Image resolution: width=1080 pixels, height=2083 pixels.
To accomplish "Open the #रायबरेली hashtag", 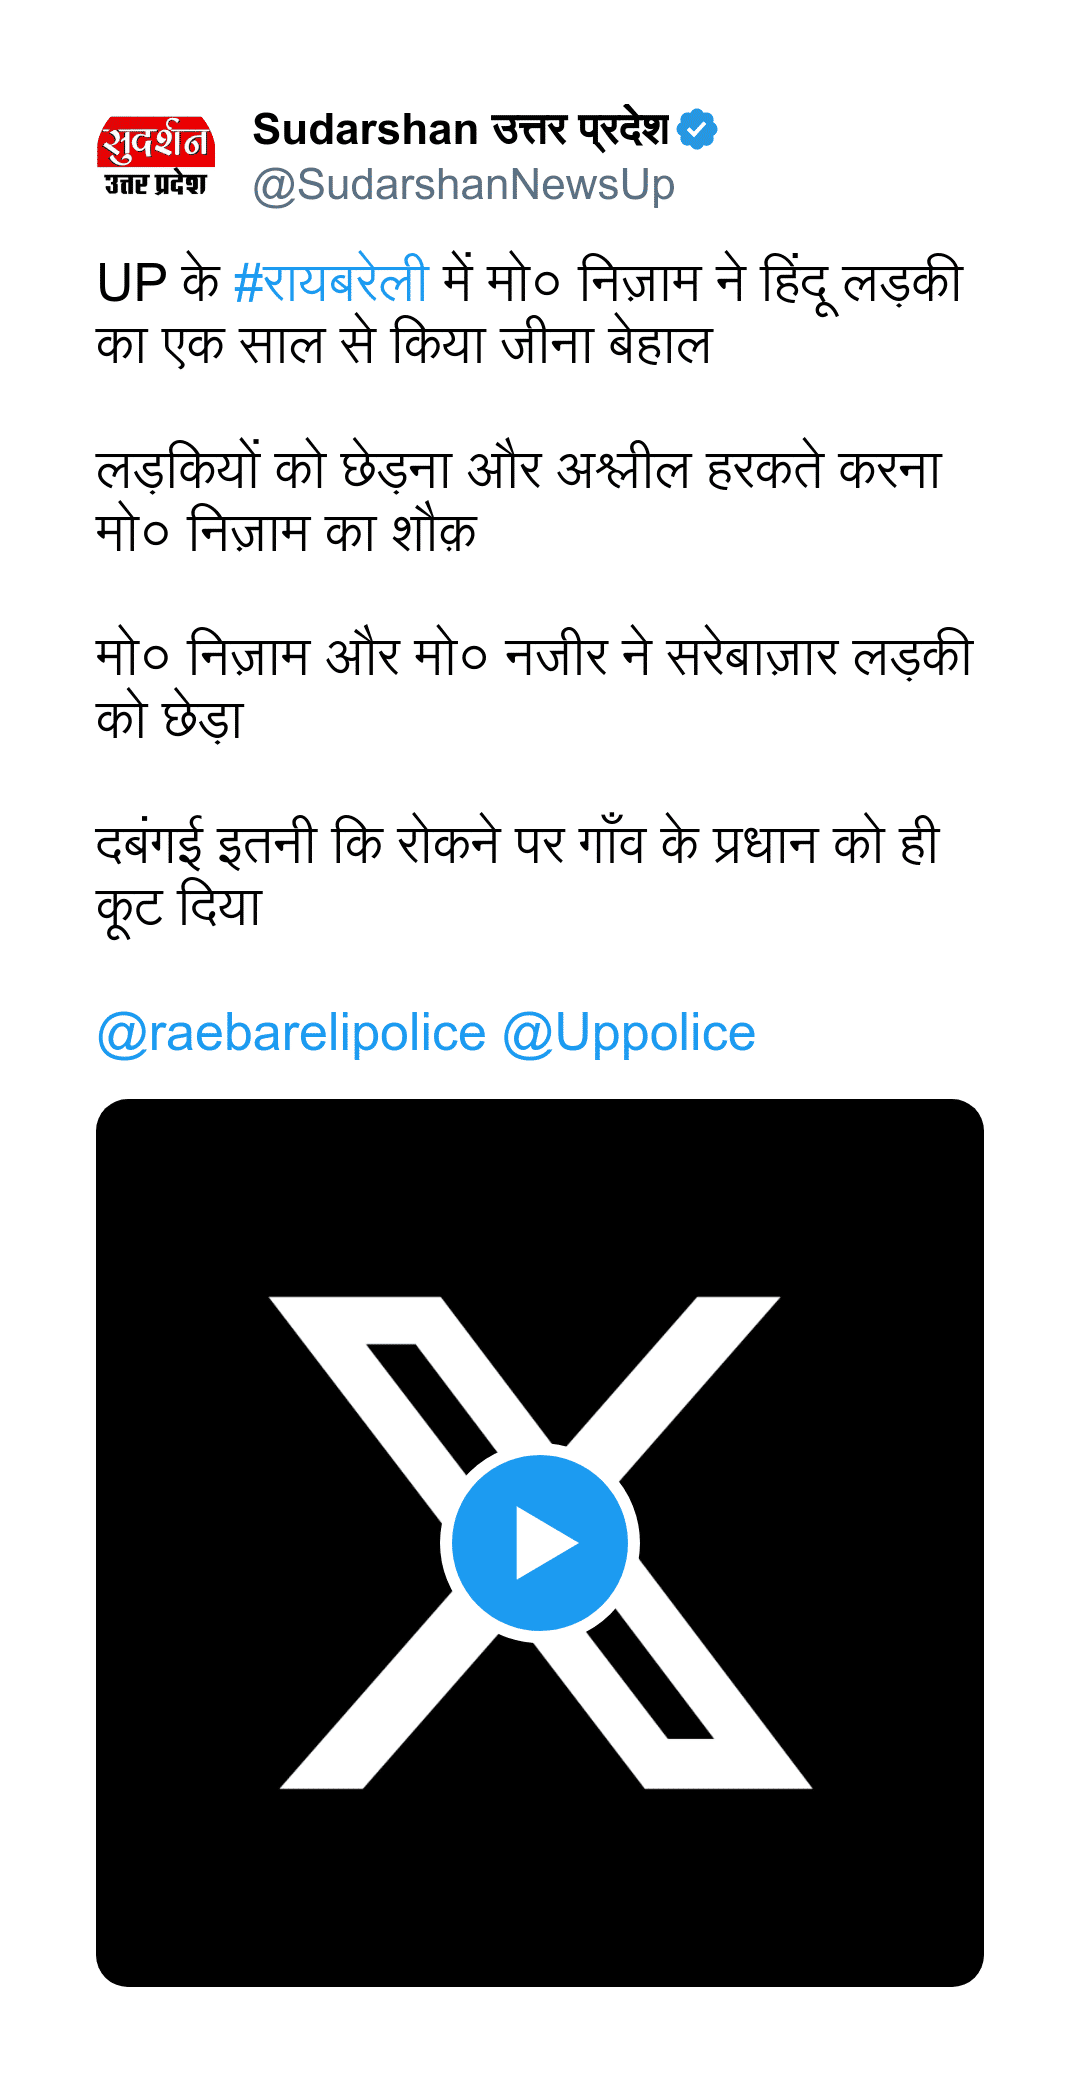I will coord(331,282).
